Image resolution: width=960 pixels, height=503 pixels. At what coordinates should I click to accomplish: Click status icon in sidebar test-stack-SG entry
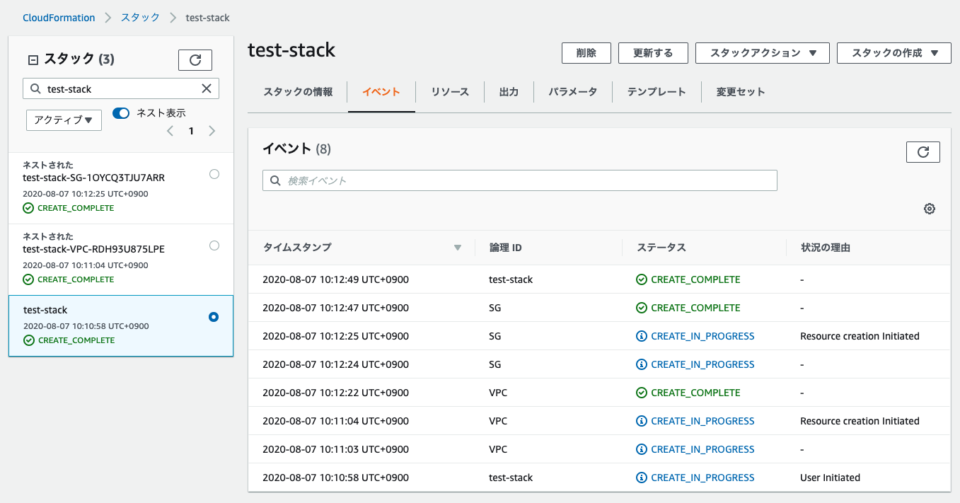click(28, 208)
